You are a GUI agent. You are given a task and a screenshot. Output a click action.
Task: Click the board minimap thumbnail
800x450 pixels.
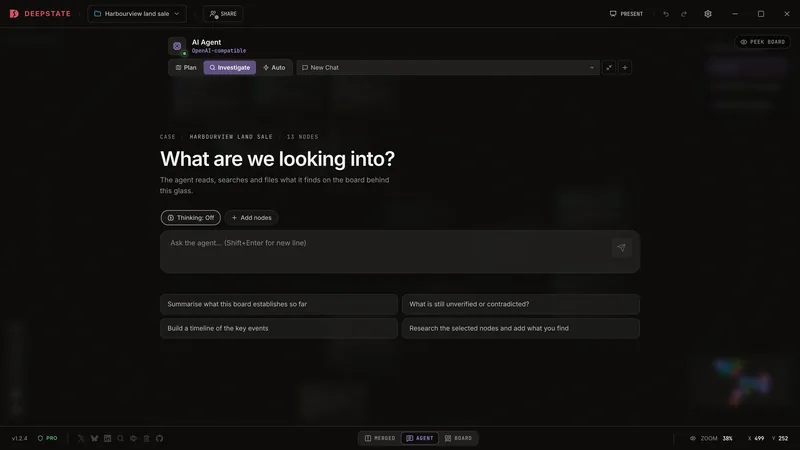(x=742, y=381)
